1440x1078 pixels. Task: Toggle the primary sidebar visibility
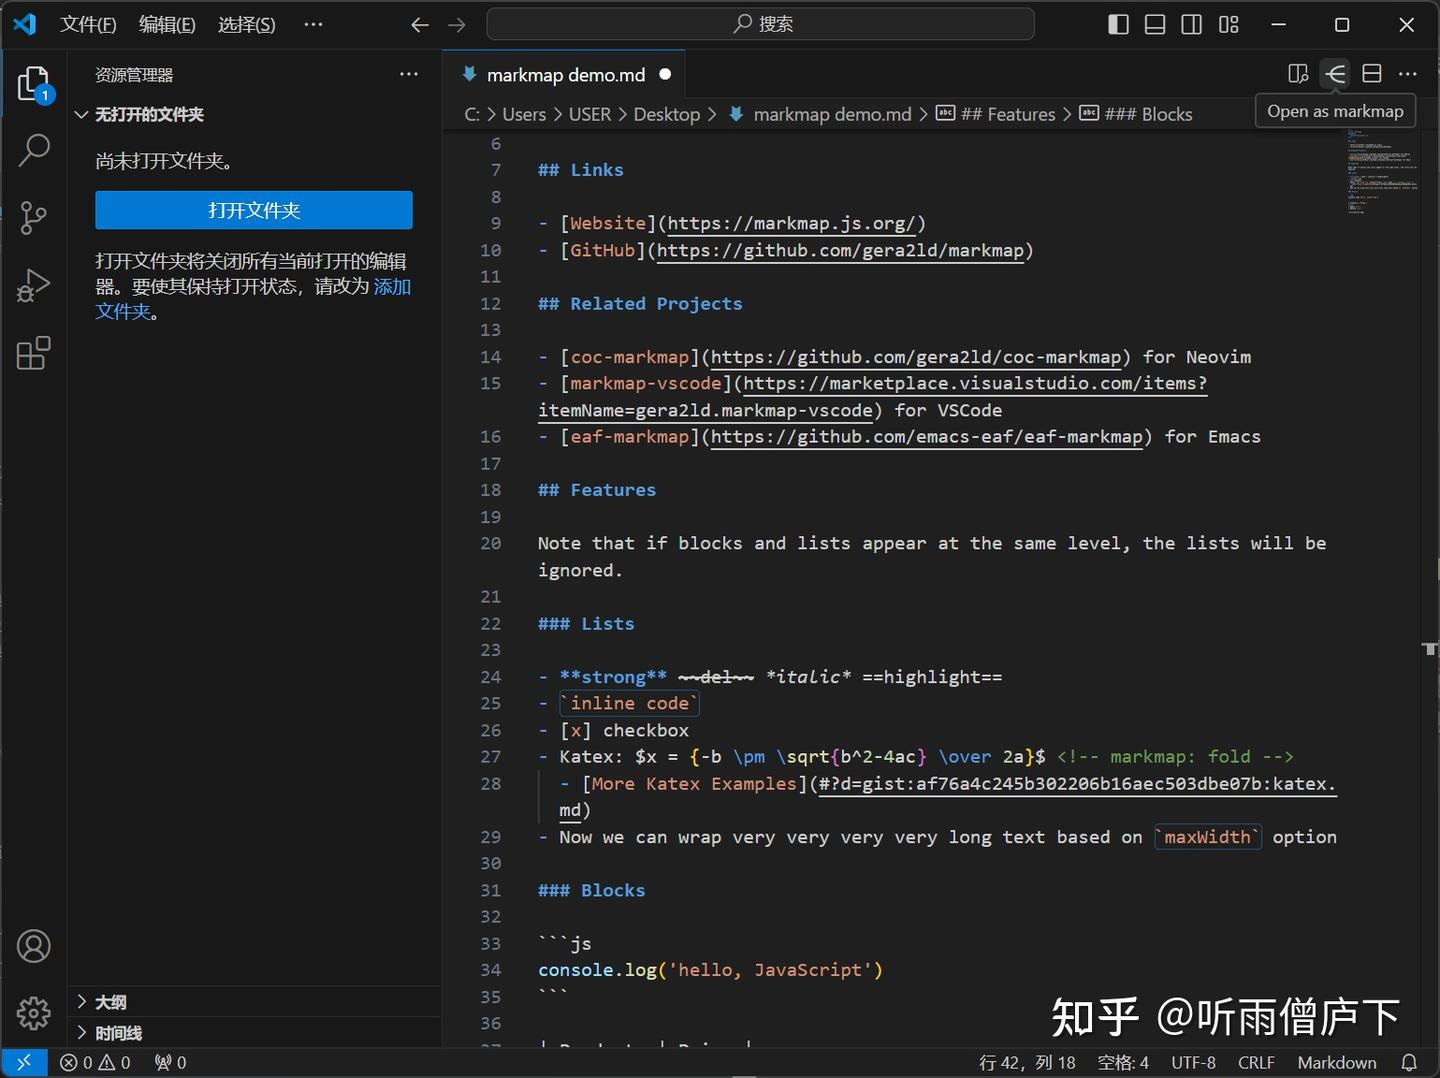click(1117, 24)
